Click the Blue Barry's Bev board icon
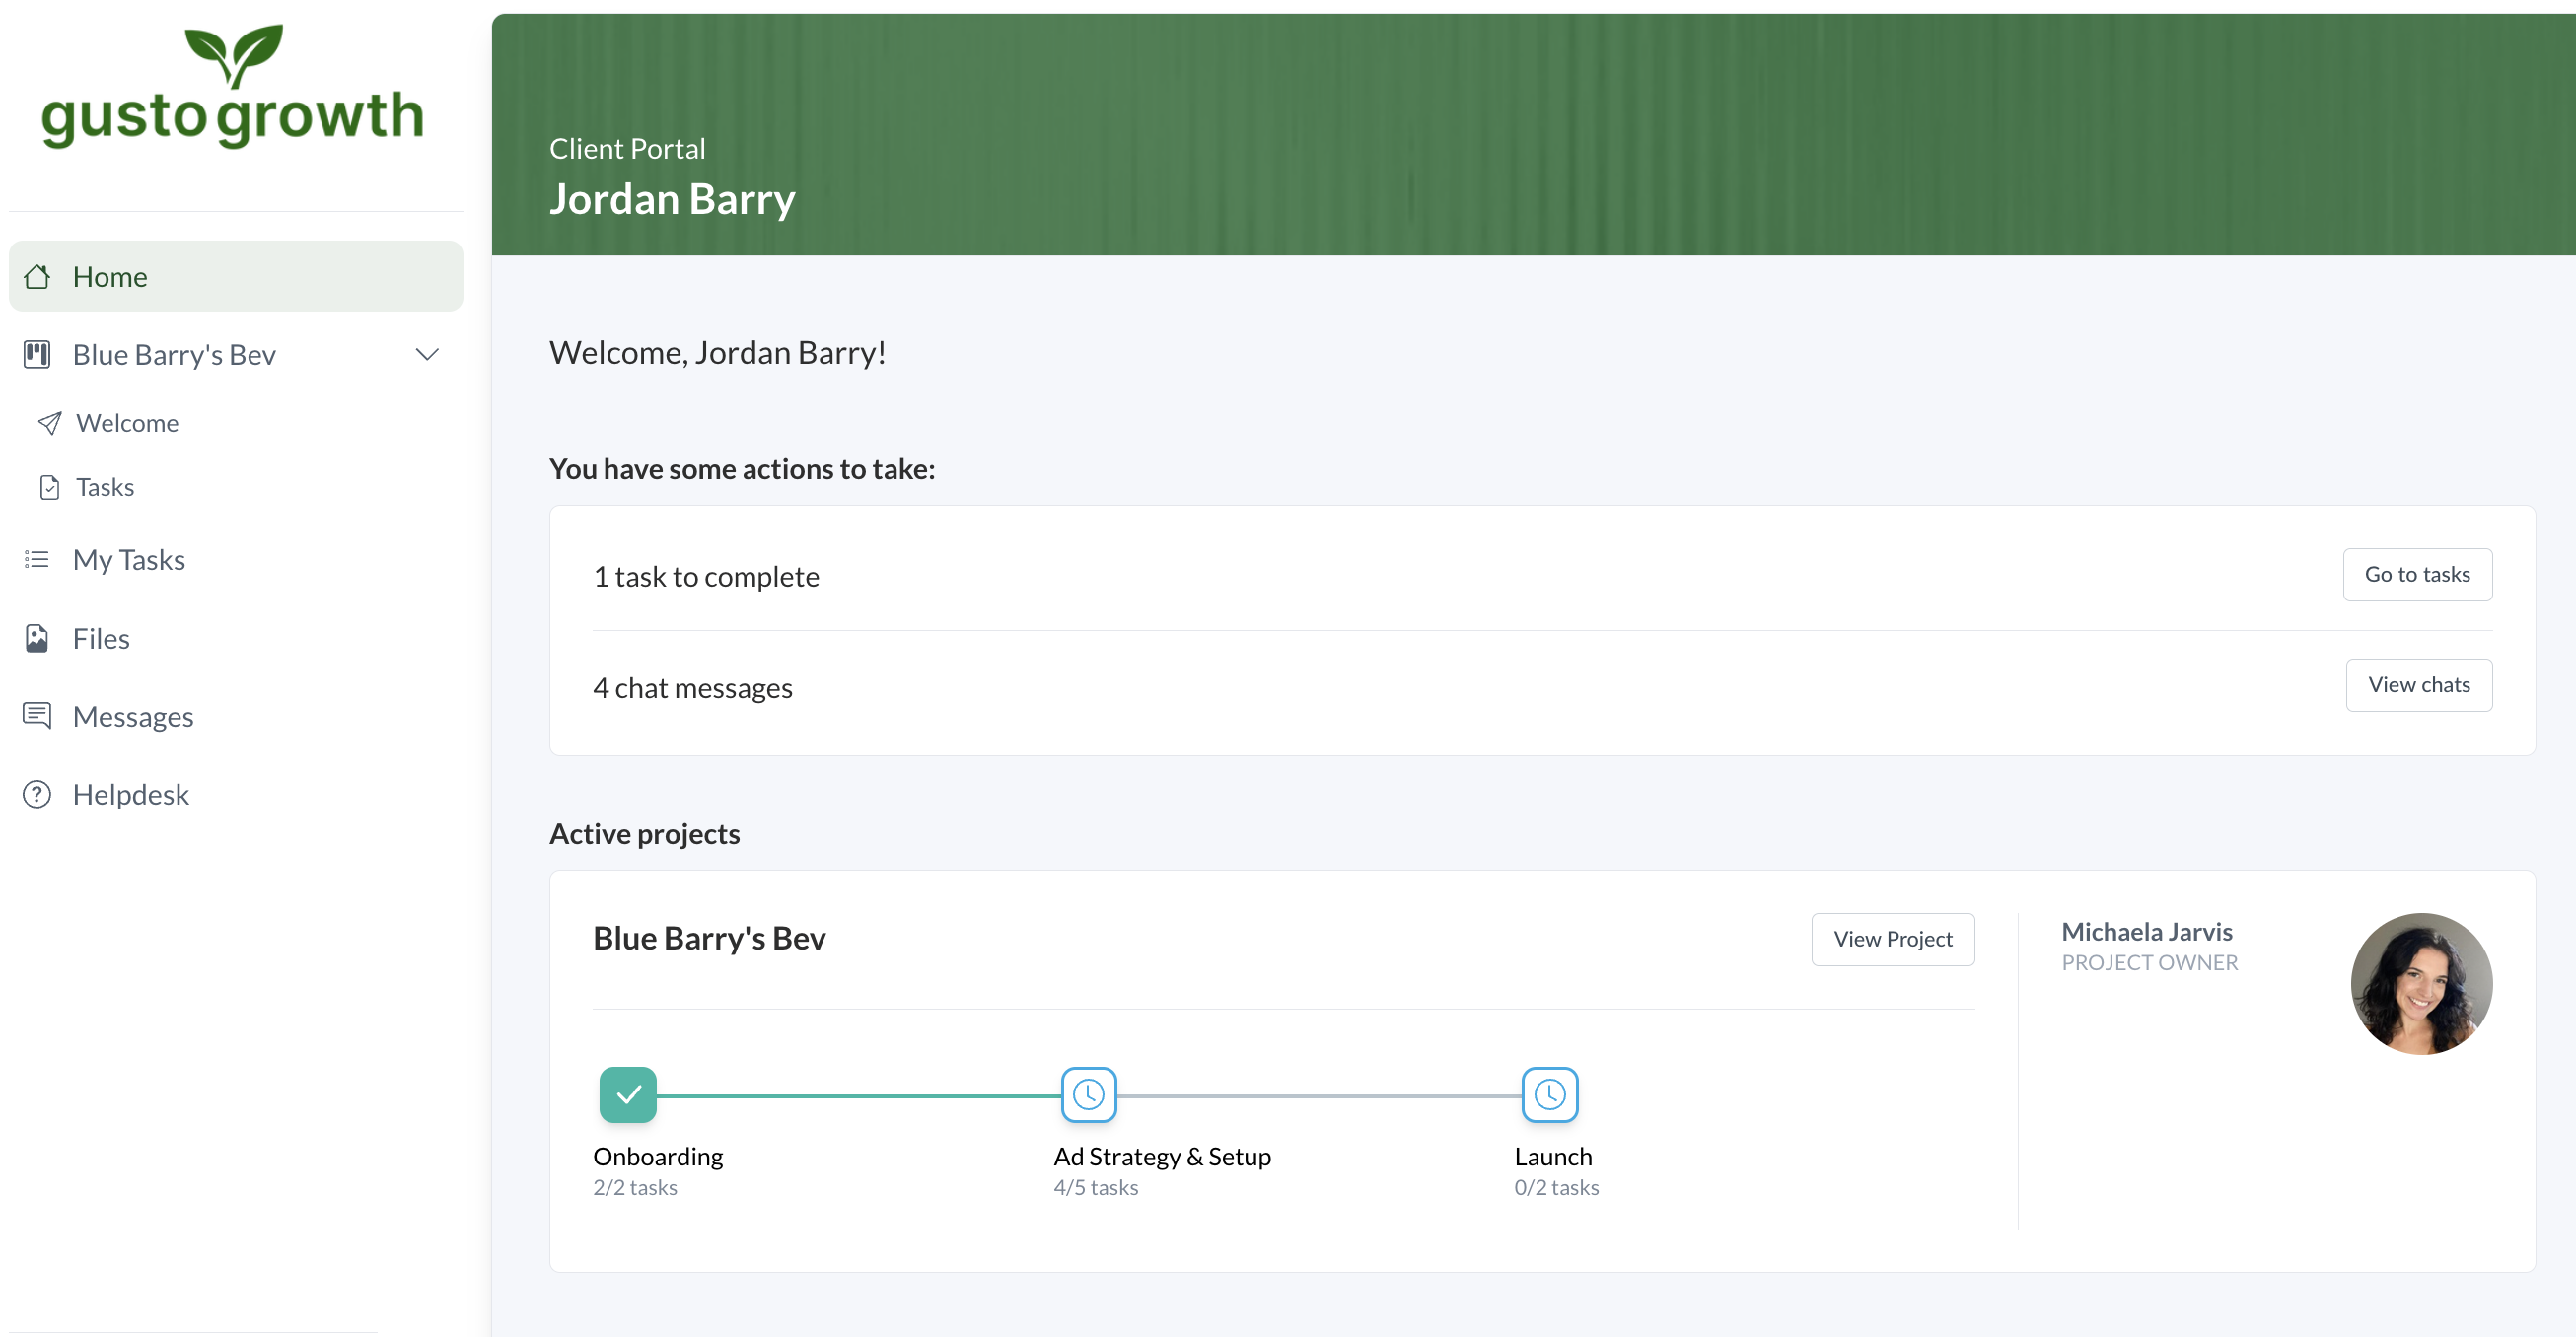This screenshot has height=1337, width=2576. (37, 354)
